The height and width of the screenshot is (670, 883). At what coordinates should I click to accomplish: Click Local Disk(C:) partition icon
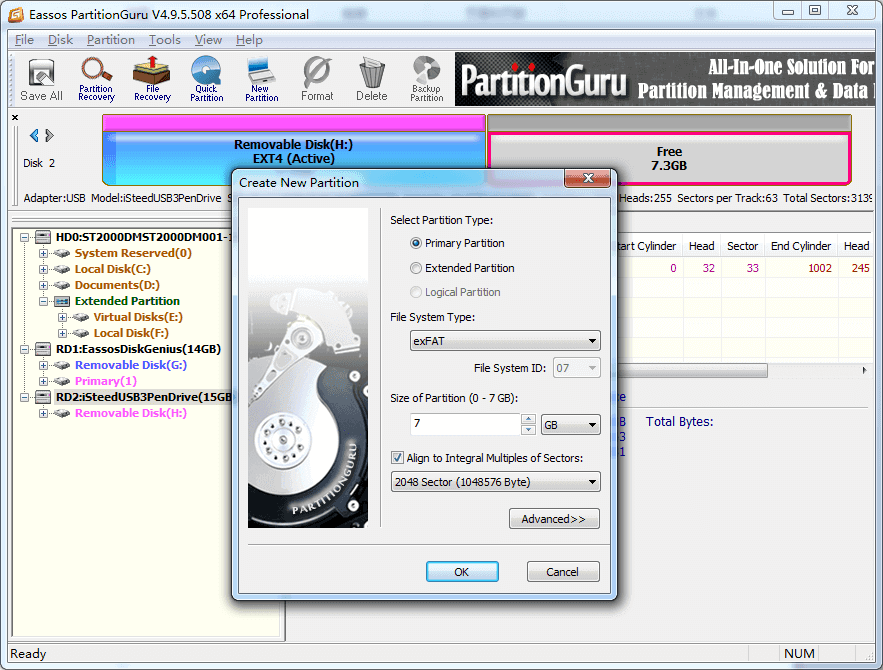62,269
